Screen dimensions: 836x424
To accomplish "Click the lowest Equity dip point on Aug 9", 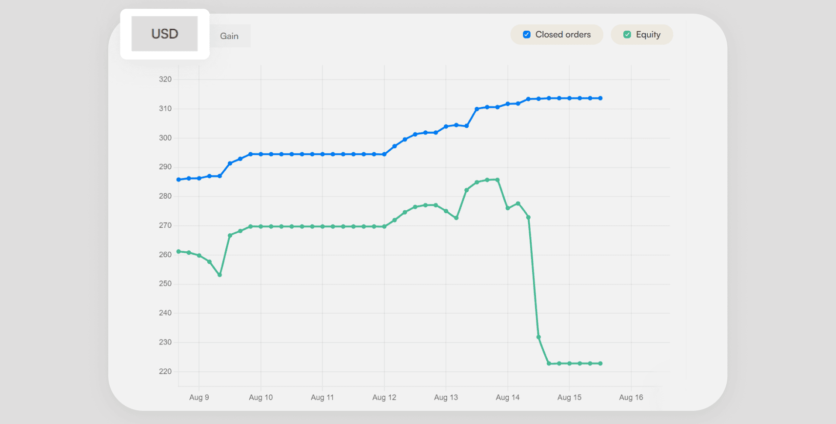I will [219, 274].
